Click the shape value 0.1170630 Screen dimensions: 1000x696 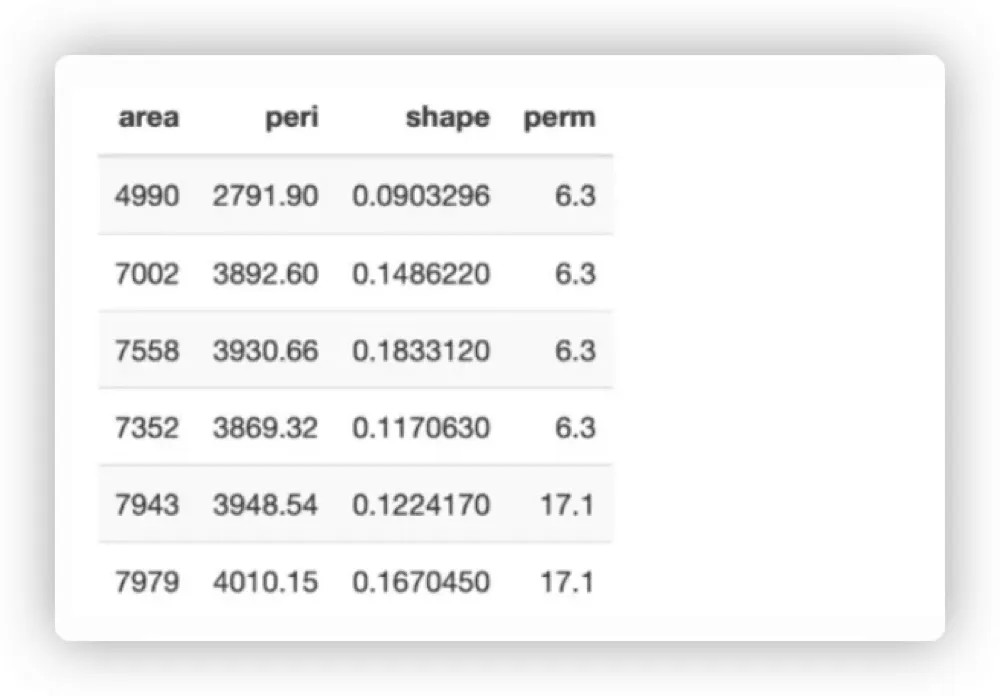pyautogui.click(x=421, y=428)
